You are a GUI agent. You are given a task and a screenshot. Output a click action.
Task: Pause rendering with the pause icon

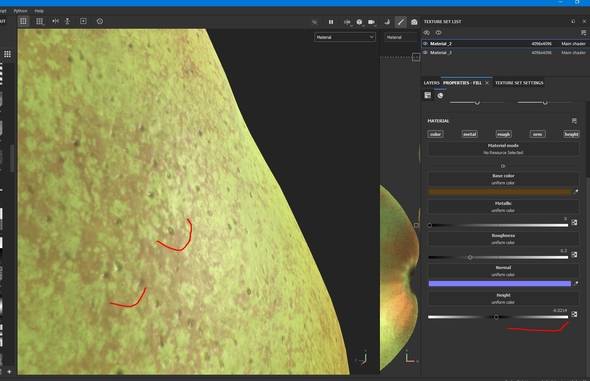point(331,22)
